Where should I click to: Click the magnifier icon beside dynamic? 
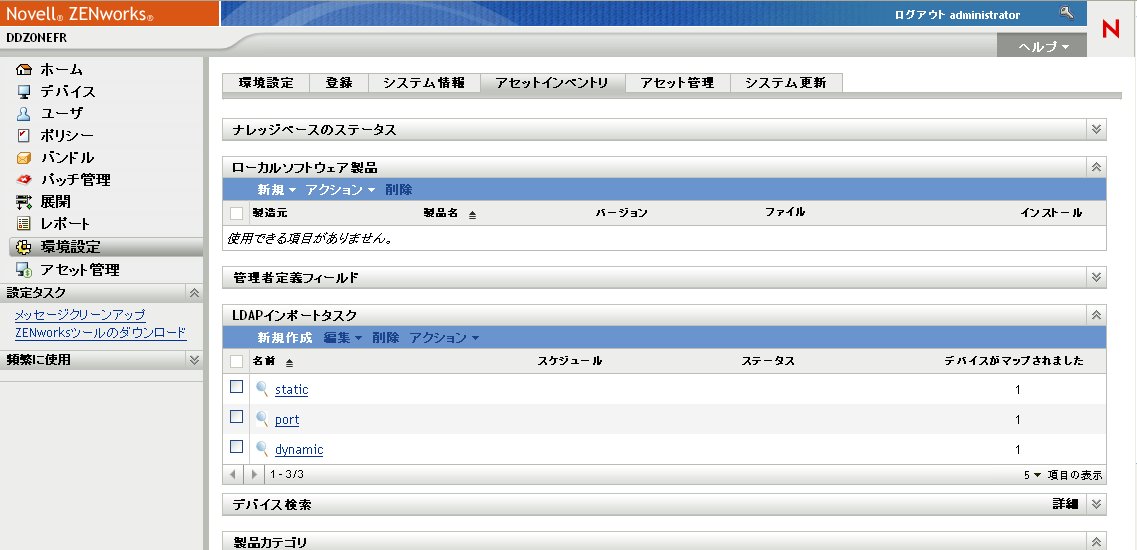262,449
